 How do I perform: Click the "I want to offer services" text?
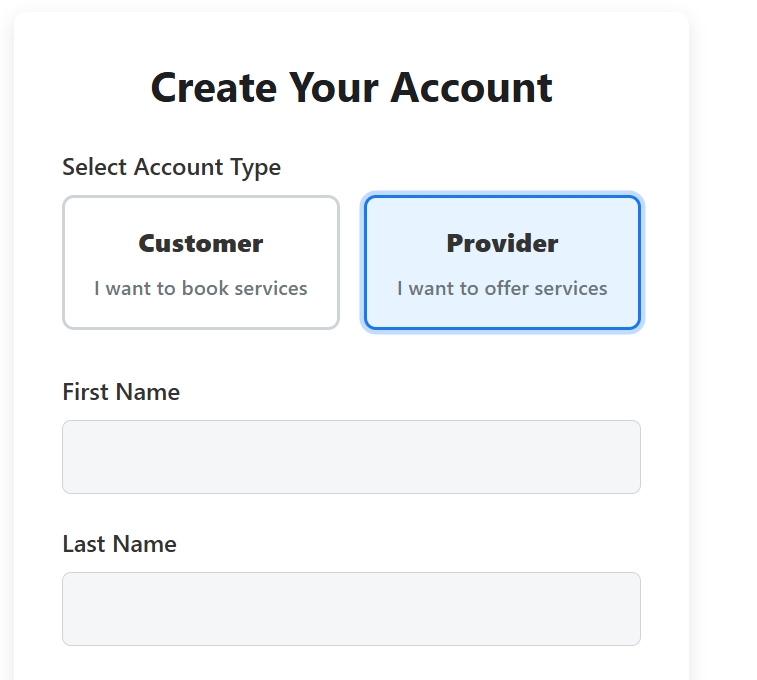click(x=502, y=289)
